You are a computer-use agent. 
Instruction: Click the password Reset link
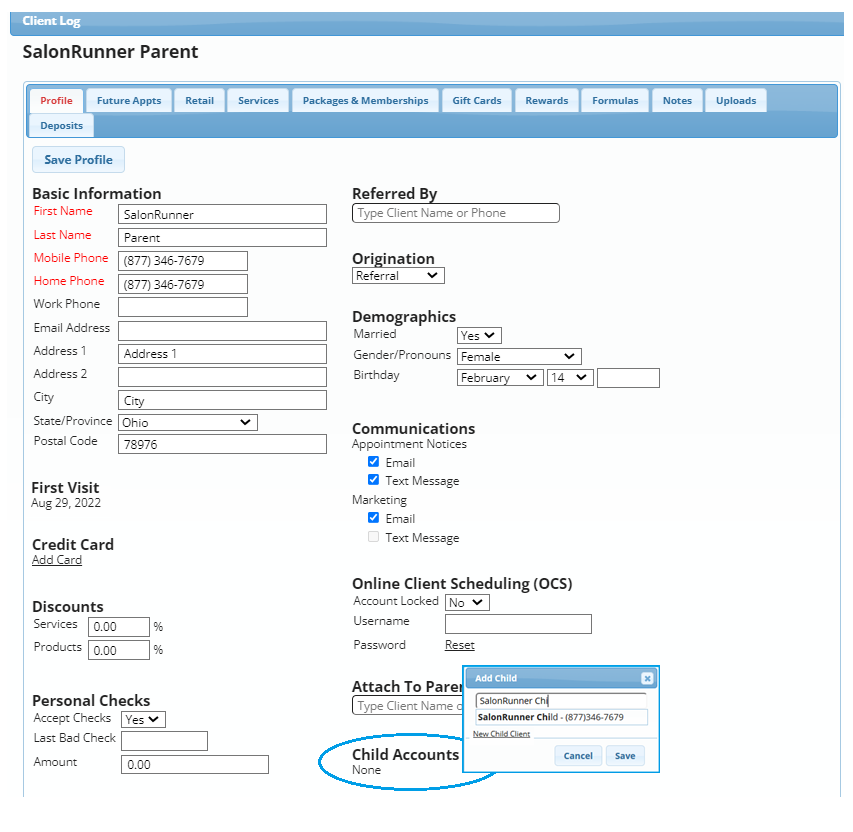click(460, 645)
